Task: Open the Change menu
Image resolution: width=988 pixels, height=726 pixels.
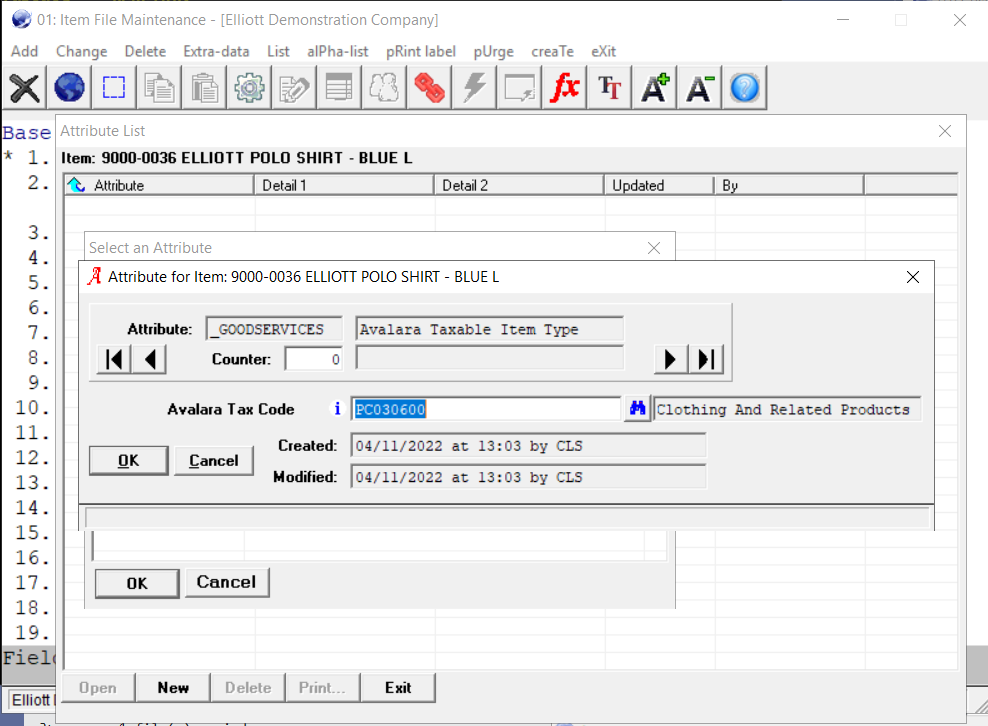Action: point(81,52)
